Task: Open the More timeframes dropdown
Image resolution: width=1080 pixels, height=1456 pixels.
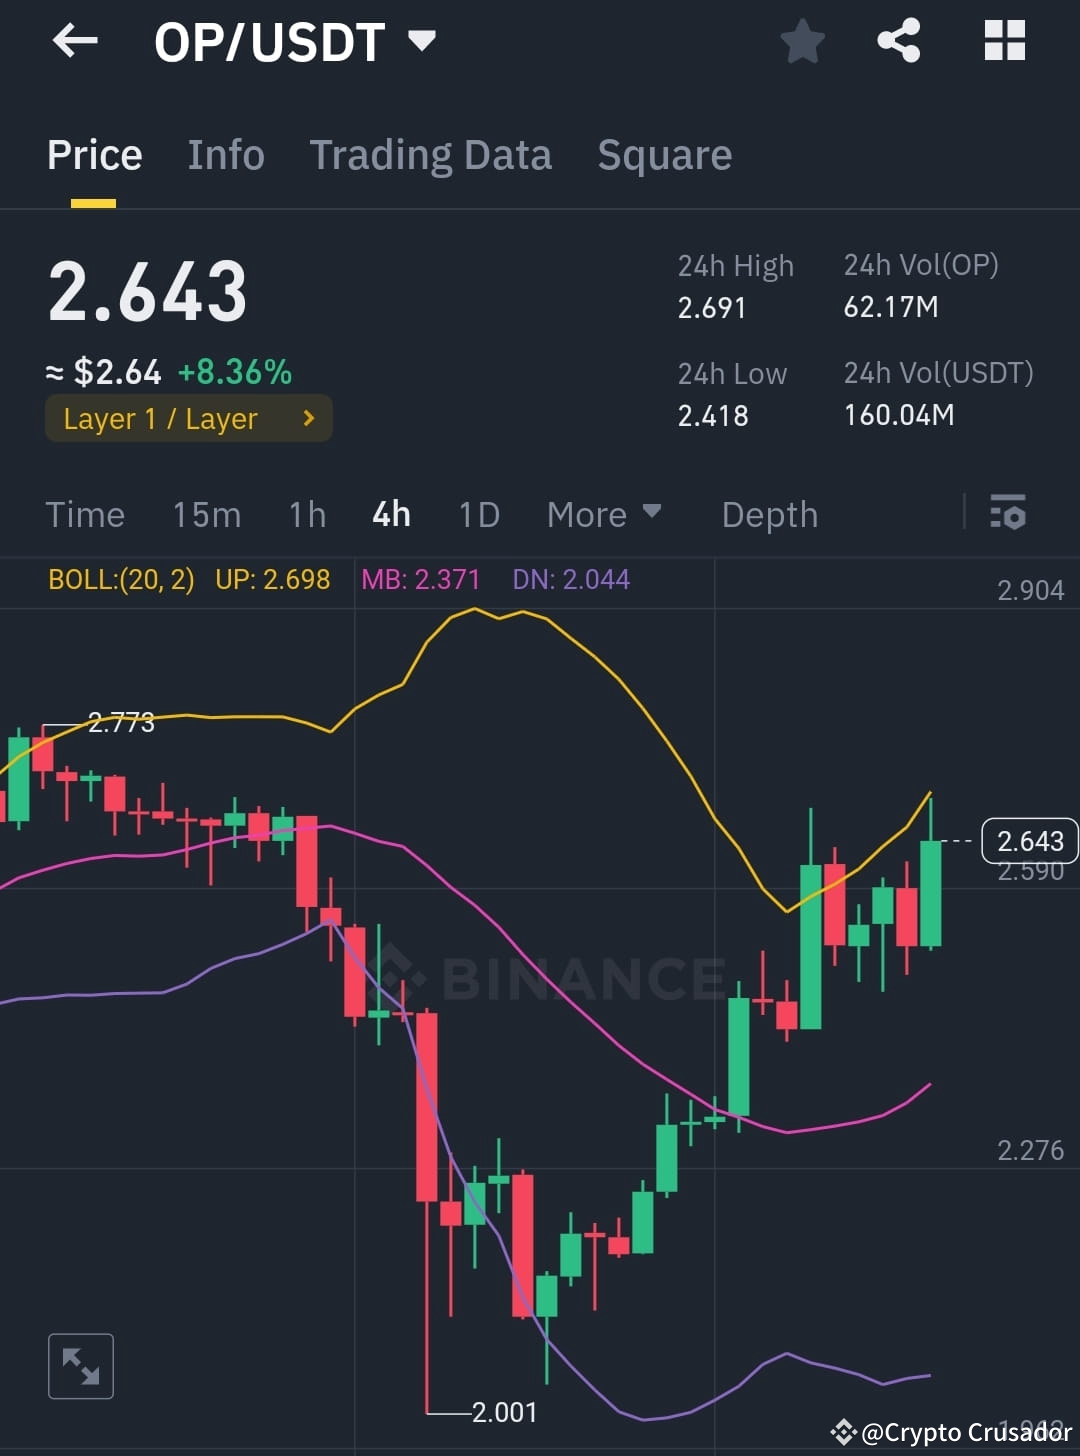Action: (604, 514)
